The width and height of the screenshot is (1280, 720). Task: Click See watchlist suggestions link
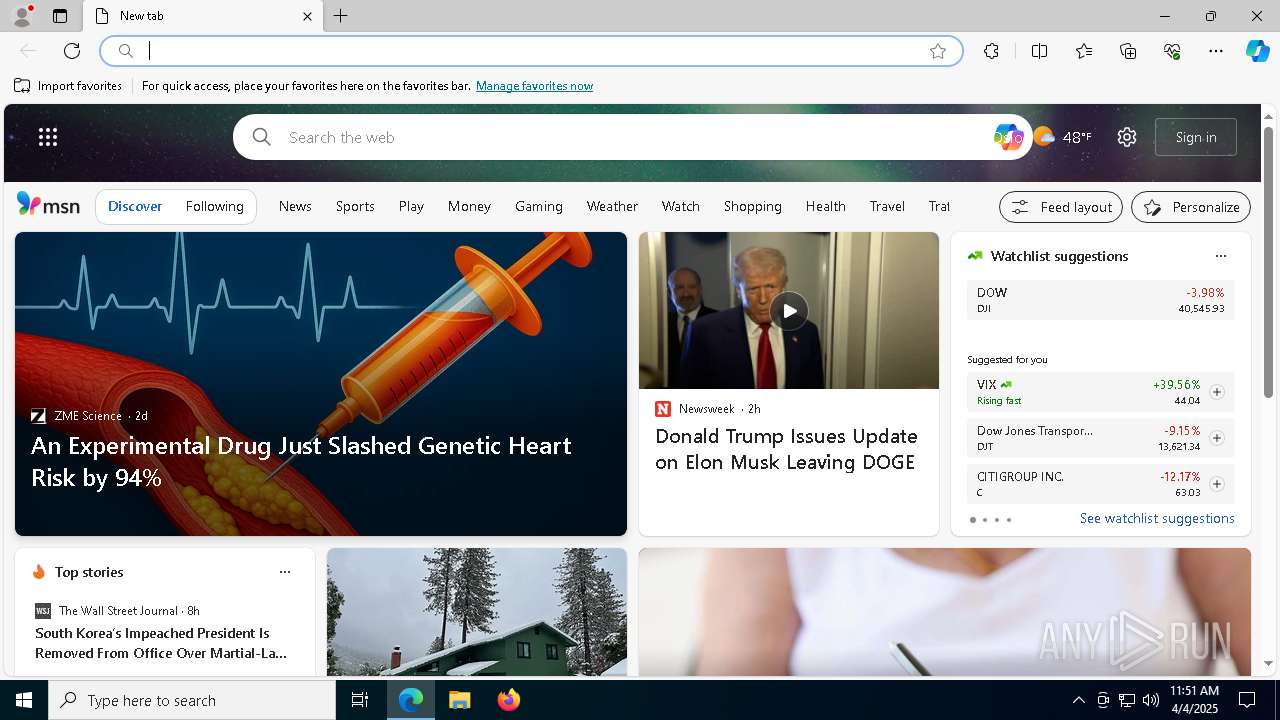point(1157,518)
